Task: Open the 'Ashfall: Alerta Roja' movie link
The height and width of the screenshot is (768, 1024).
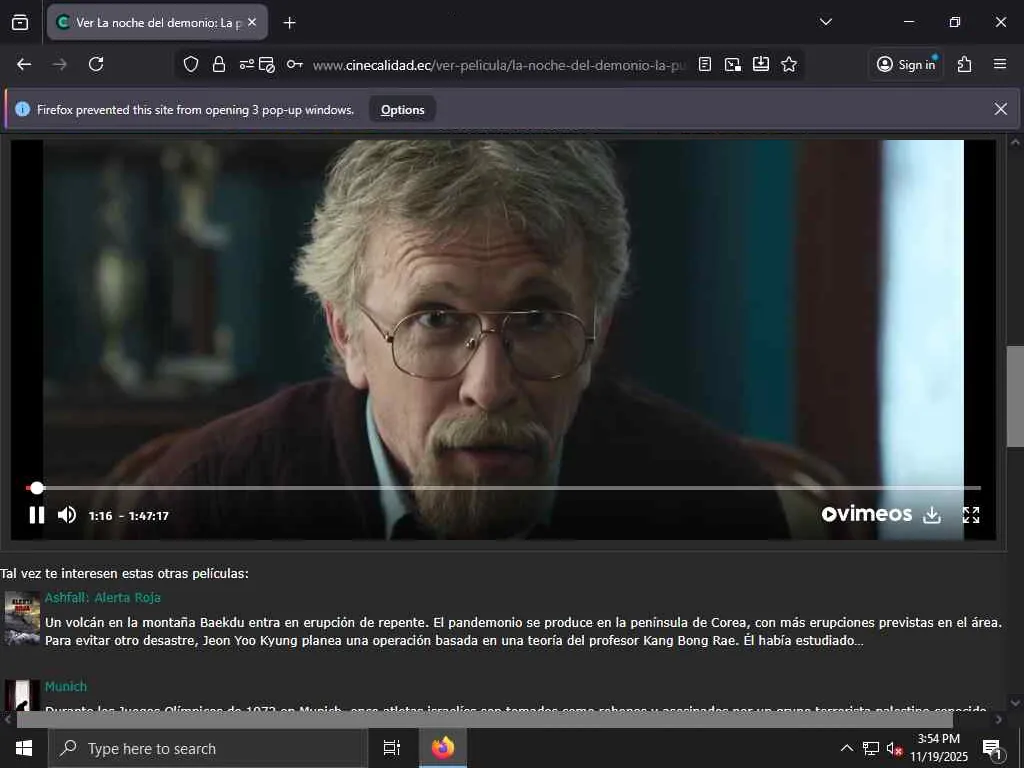Action: pos(103,598)
